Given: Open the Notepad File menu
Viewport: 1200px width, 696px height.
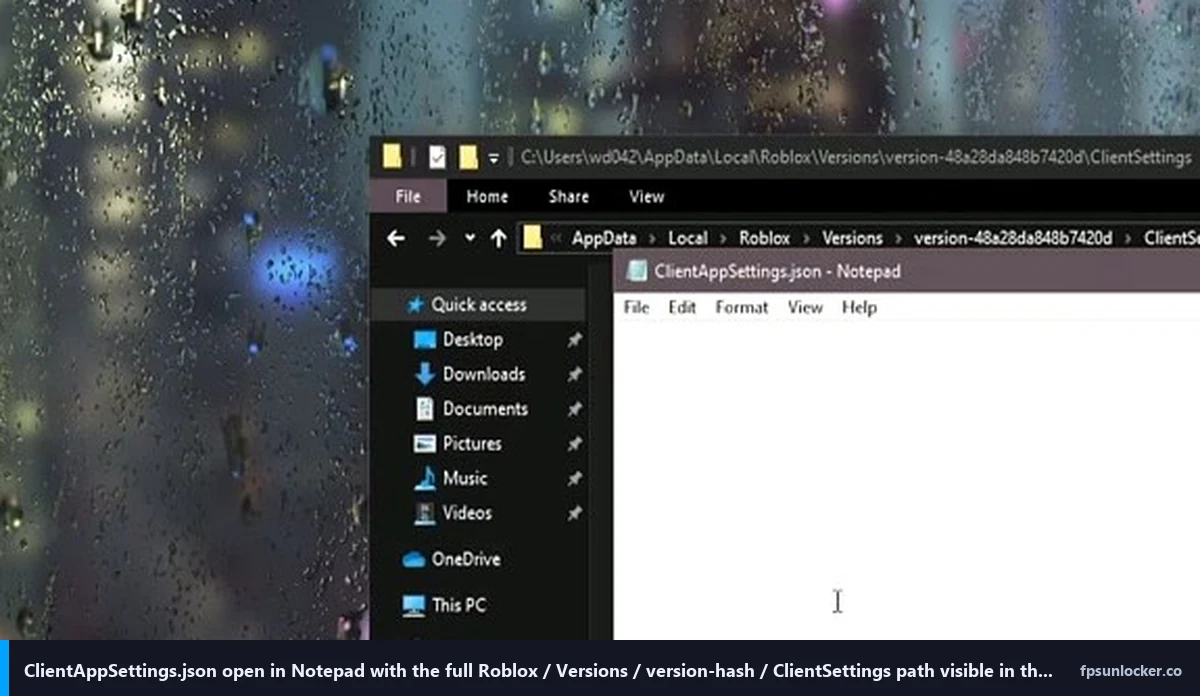Looking at the screenshot, I should point(636,307).
